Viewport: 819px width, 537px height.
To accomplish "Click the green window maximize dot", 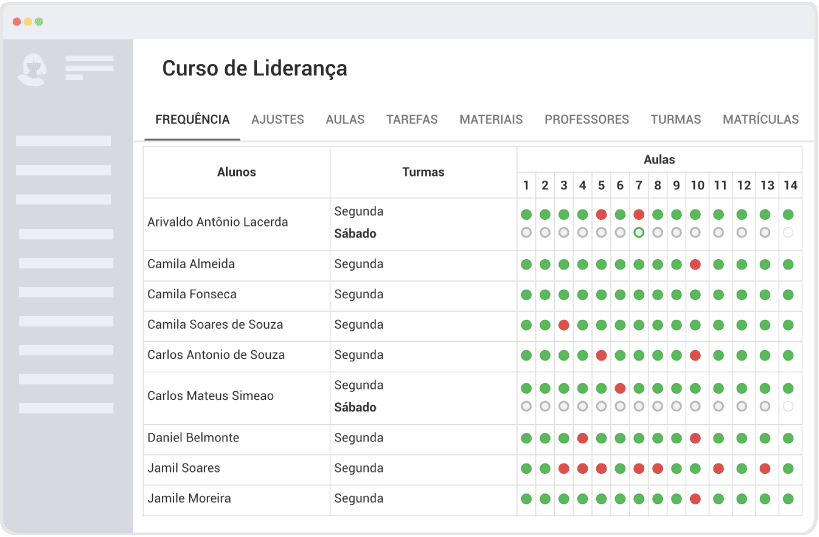I will 39,21.
